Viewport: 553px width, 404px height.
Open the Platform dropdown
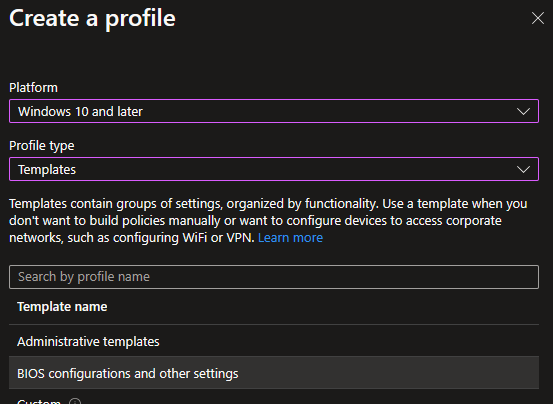274,111
